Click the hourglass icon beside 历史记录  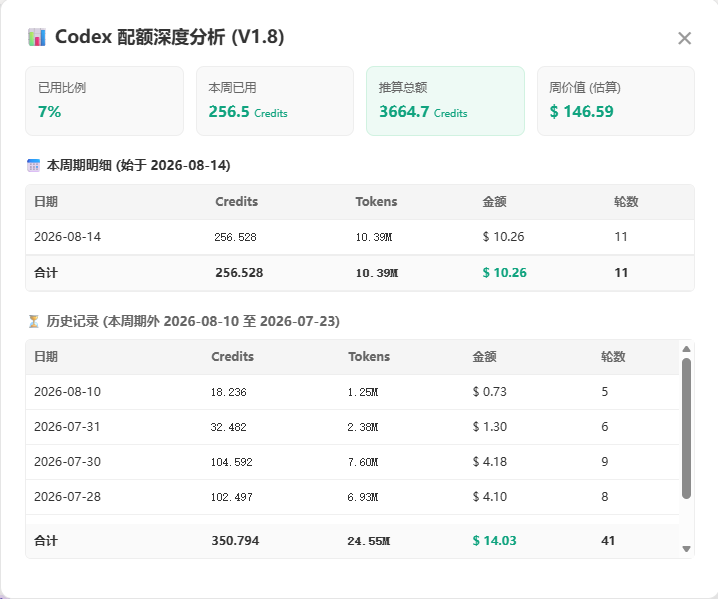click(x=33, y=321)
